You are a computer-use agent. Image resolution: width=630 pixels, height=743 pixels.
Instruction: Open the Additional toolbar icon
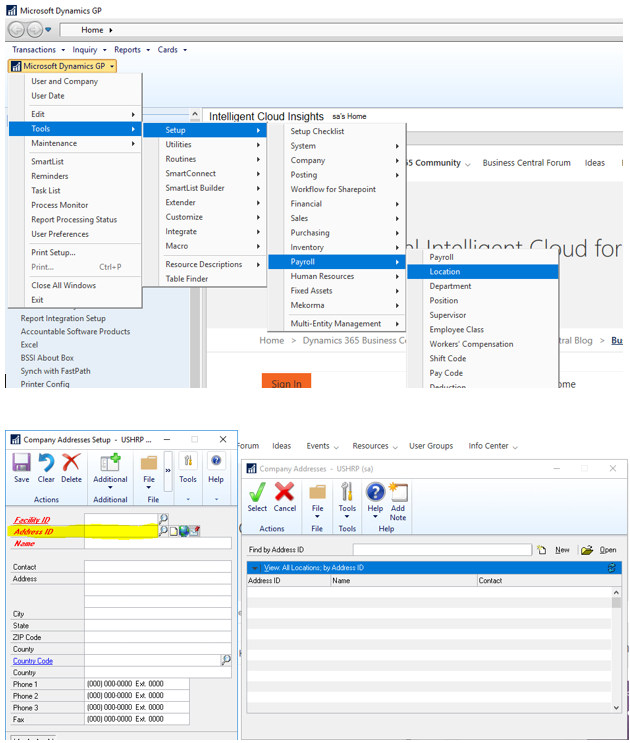click(x=110, y=463)
